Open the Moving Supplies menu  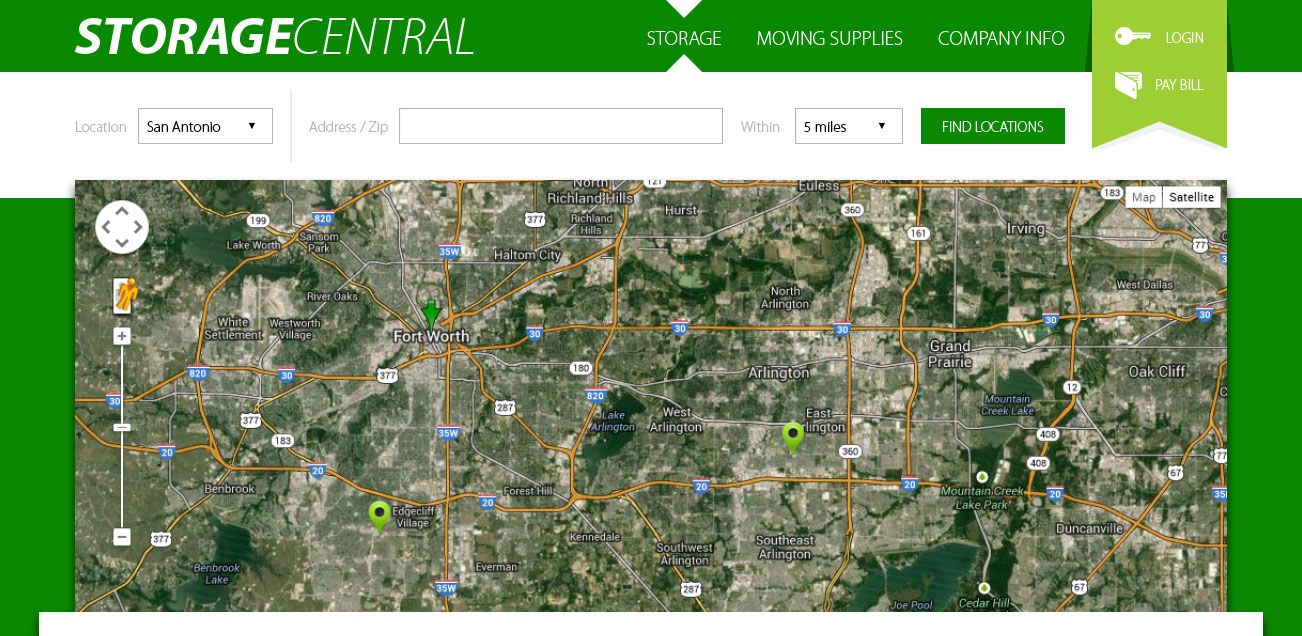(829, 38)
